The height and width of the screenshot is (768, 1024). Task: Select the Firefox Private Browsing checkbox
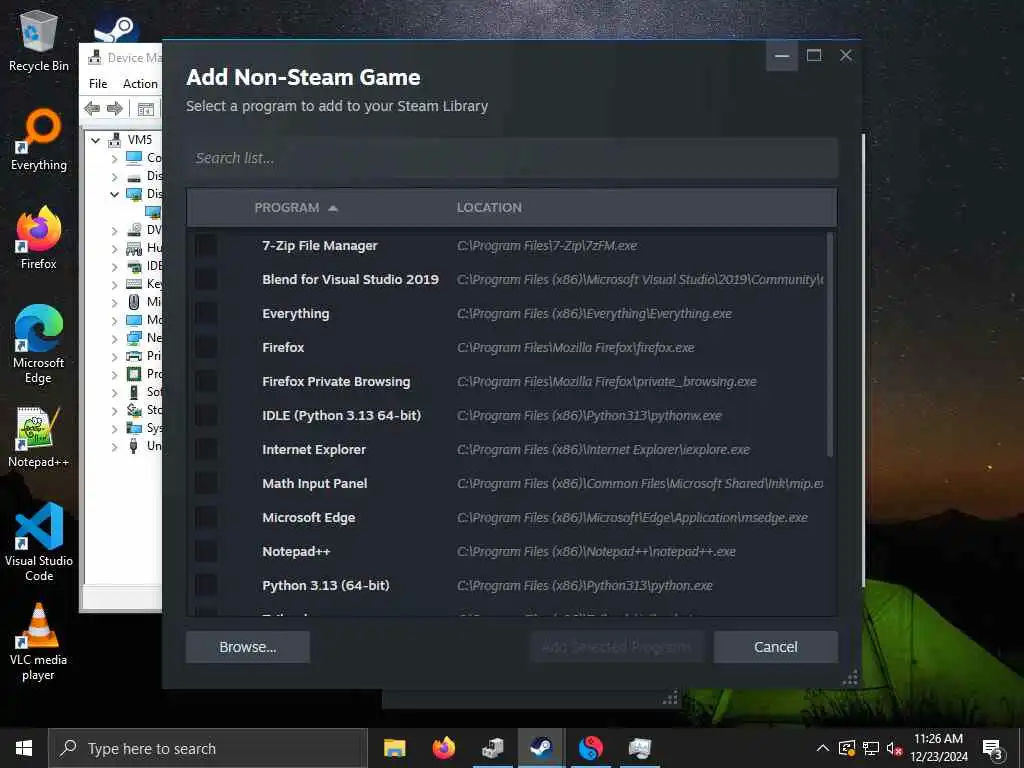[206, 381]
